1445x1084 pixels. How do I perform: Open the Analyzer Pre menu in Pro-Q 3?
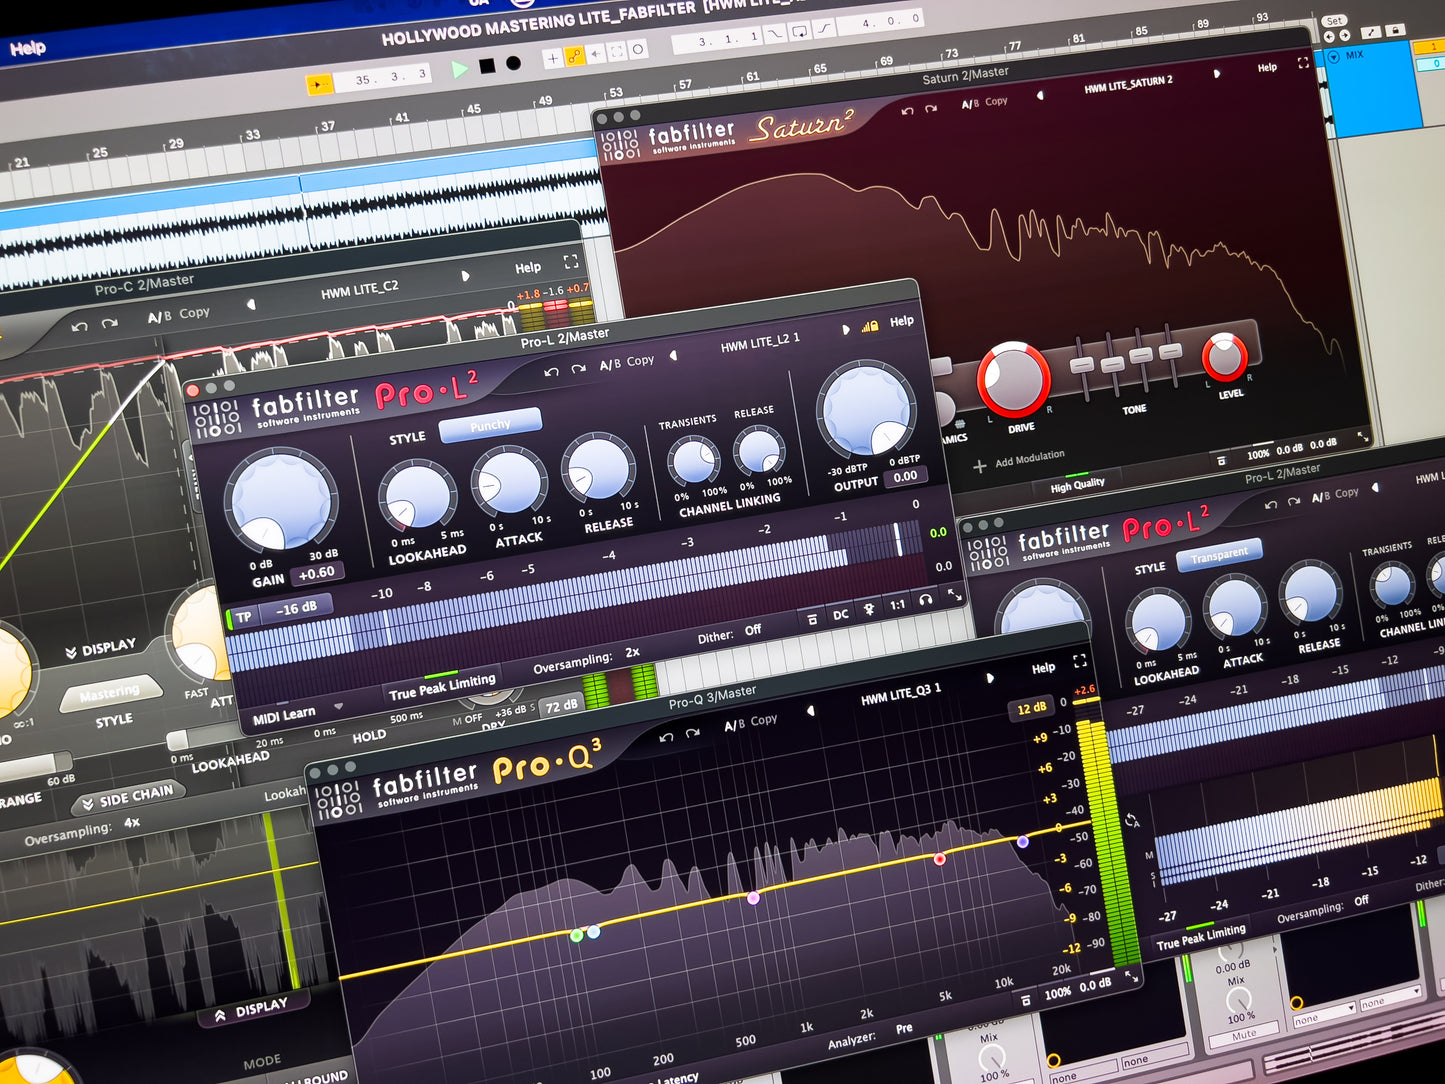[870, 1035]
